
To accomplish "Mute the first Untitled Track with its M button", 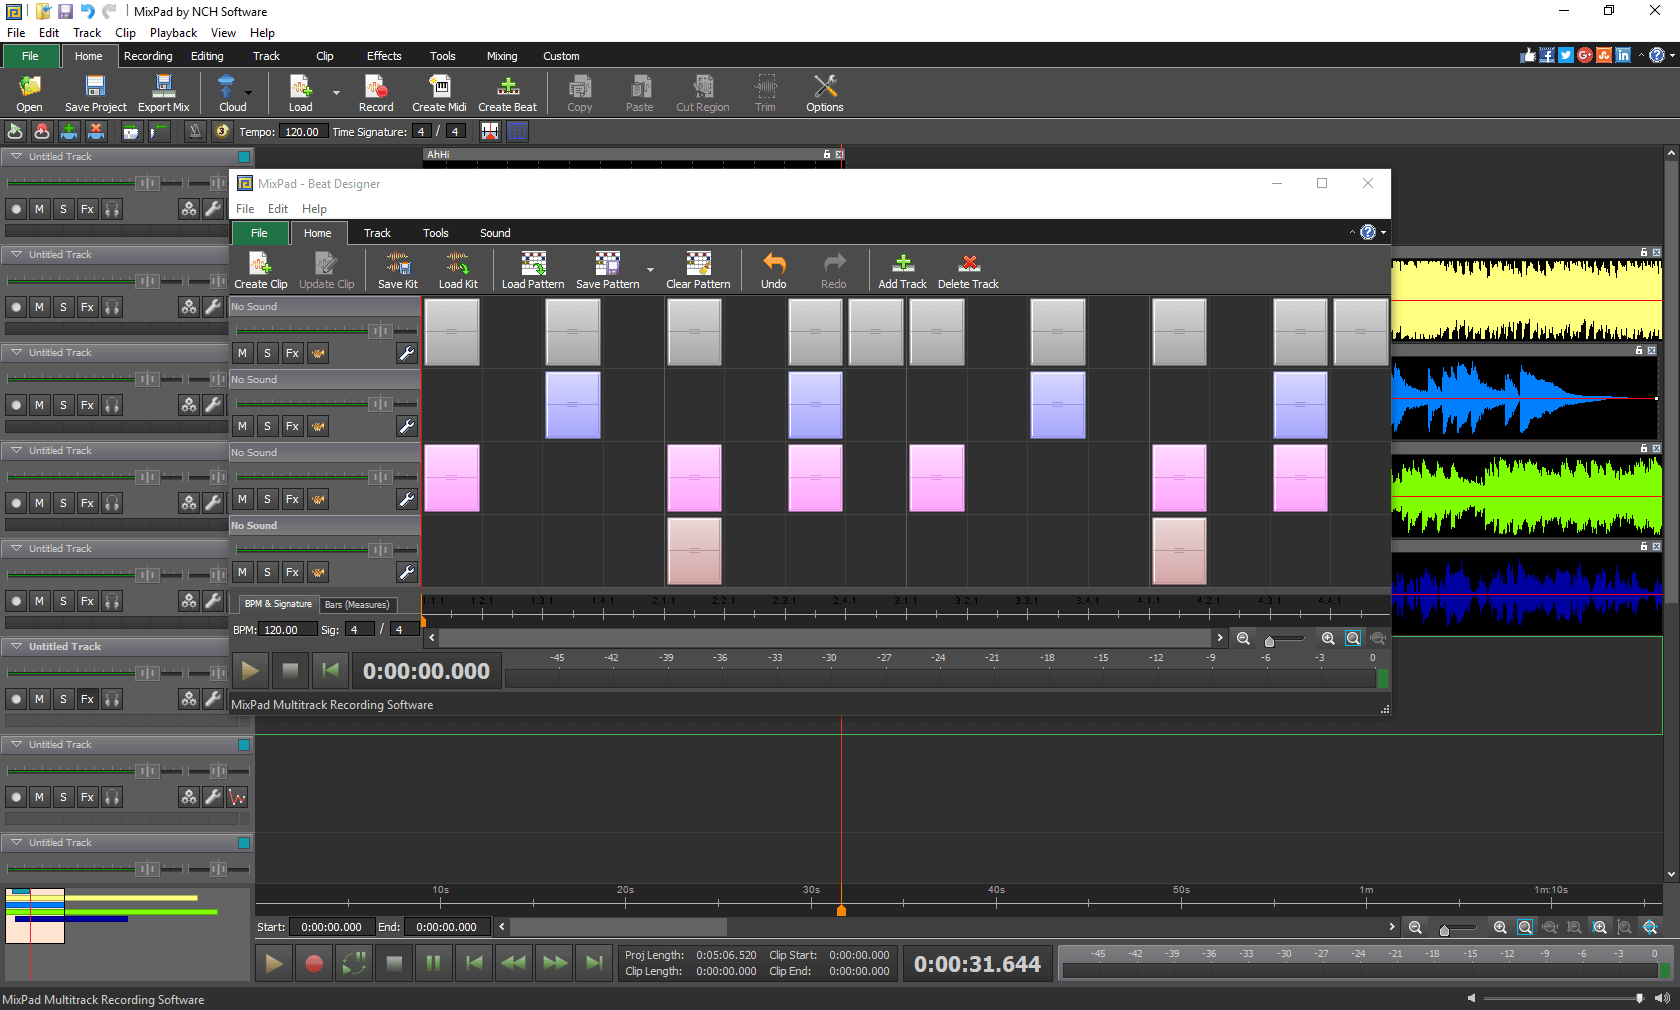I will 39,209.
